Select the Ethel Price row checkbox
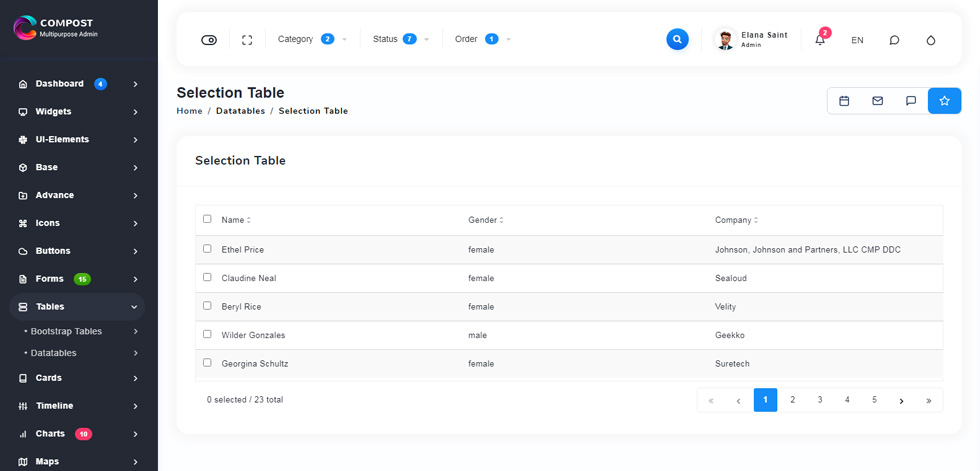 (x=207, y=248)
